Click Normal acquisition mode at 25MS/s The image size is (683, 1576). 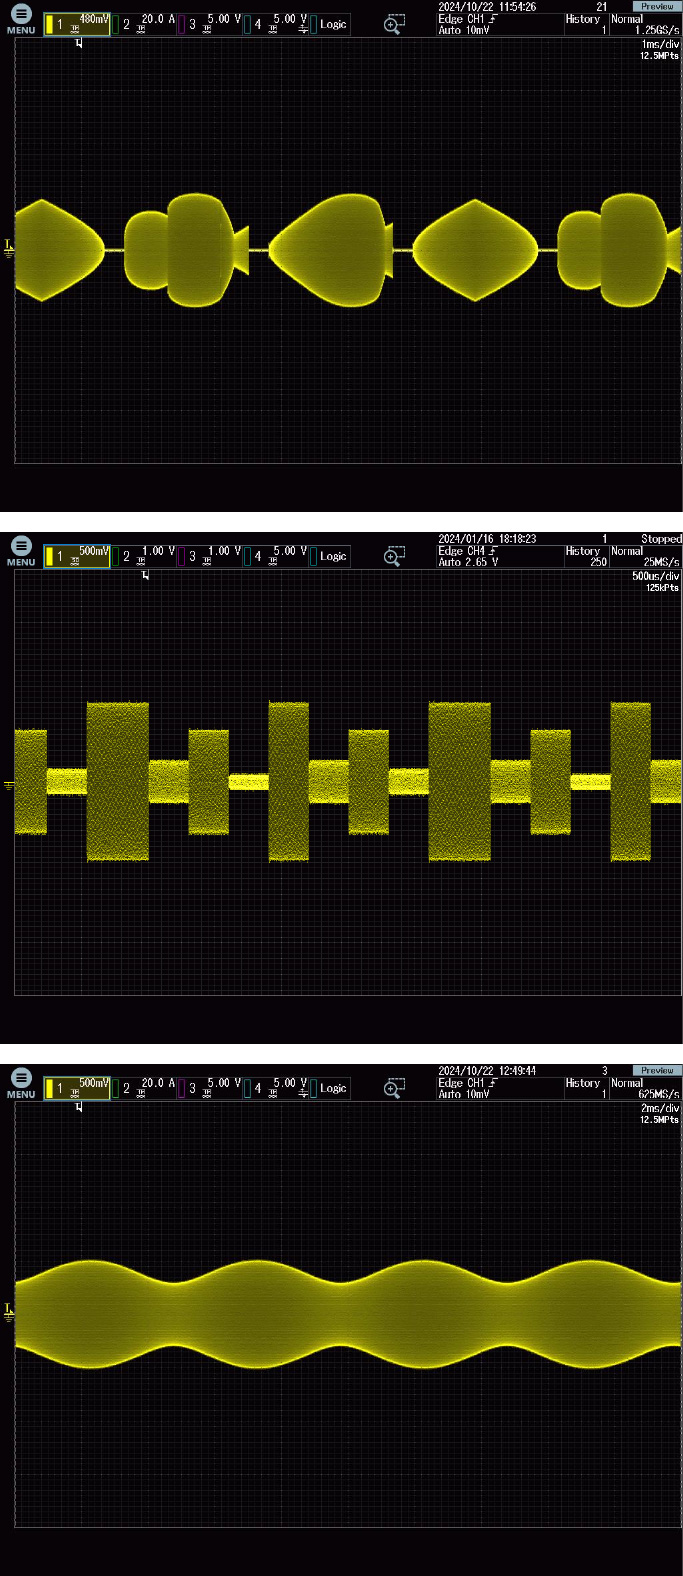tap(646, 557)
